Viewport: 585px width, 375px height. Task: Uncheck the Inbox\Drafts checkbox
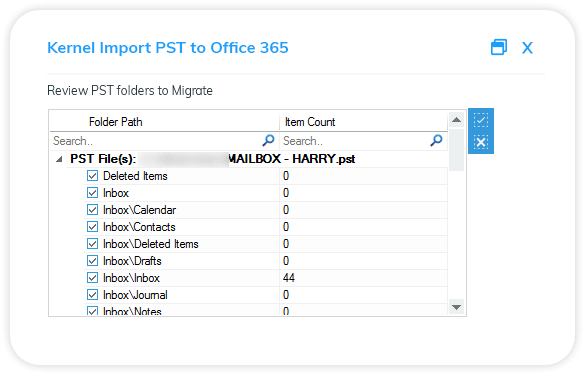(x=92, y=261)
